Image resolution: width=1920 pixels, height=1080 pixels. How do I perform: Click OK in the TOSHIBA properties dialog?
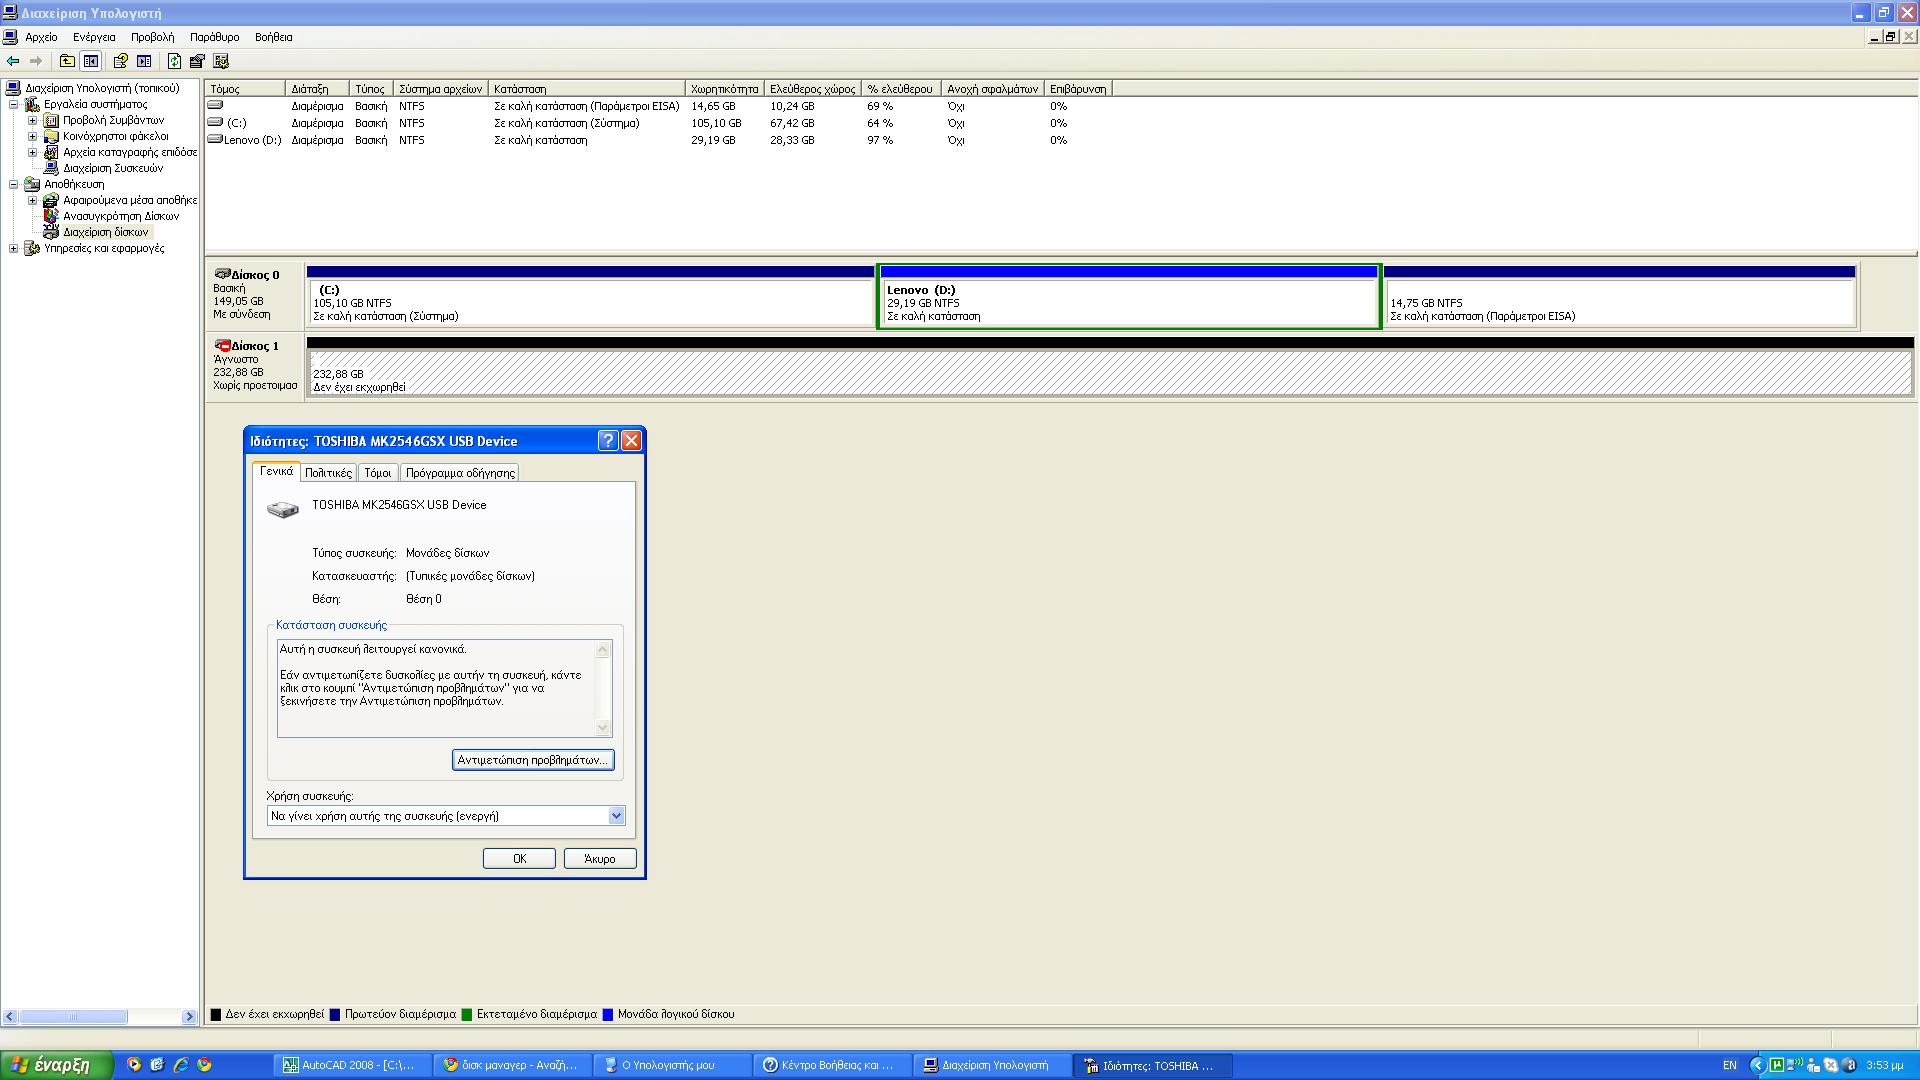point(519,859)
